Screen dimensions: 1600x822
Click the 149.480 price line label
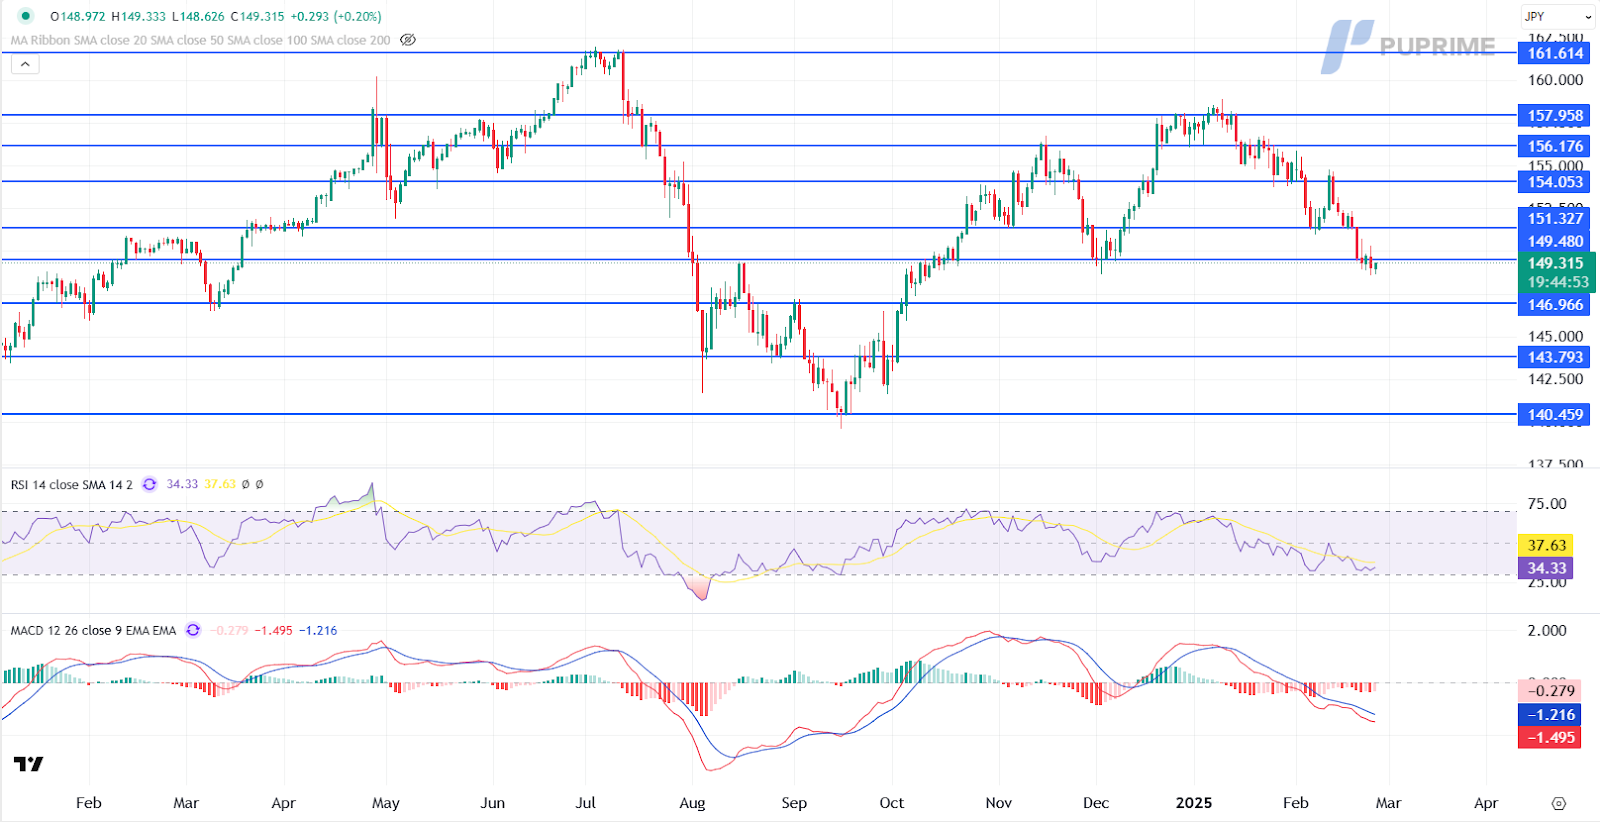1554,241
